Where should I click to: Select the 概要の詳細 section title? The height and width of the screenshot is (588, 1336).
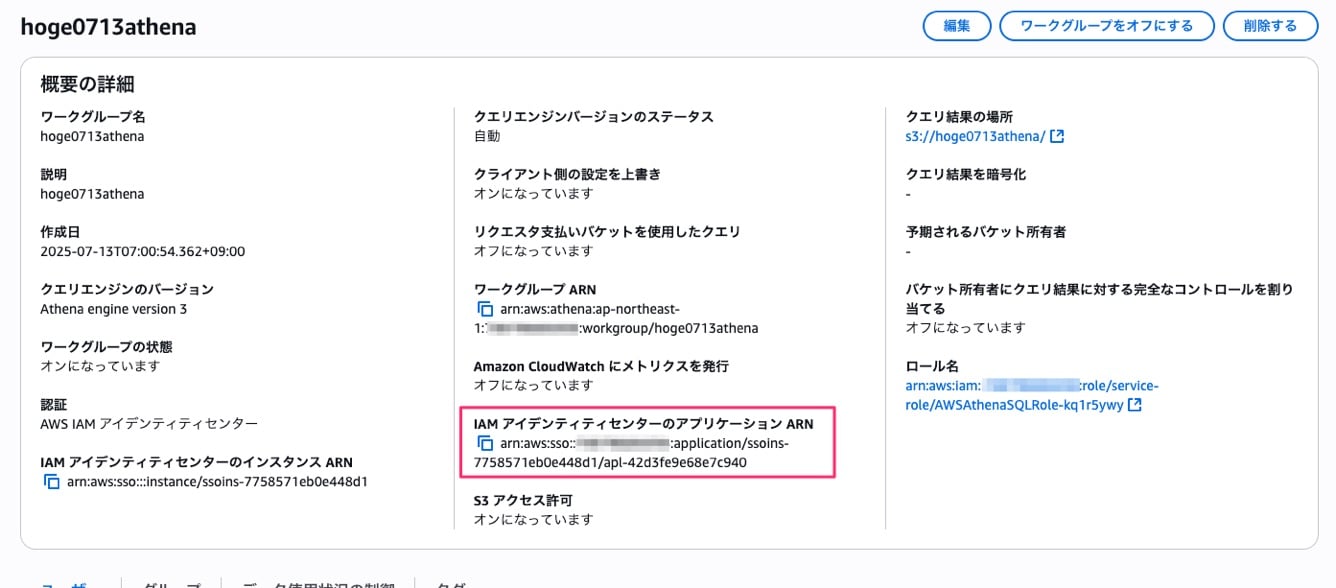(88, 84)
